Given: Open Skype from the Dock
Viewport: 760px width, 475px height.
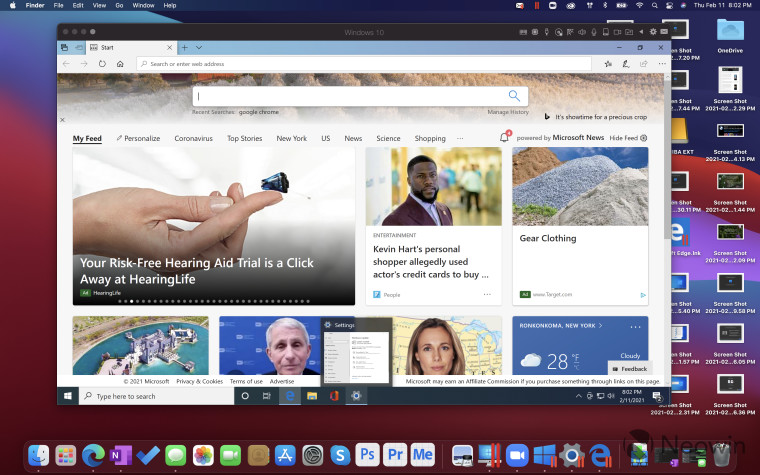Looking at the screenshot, I should tap(340, 455).
